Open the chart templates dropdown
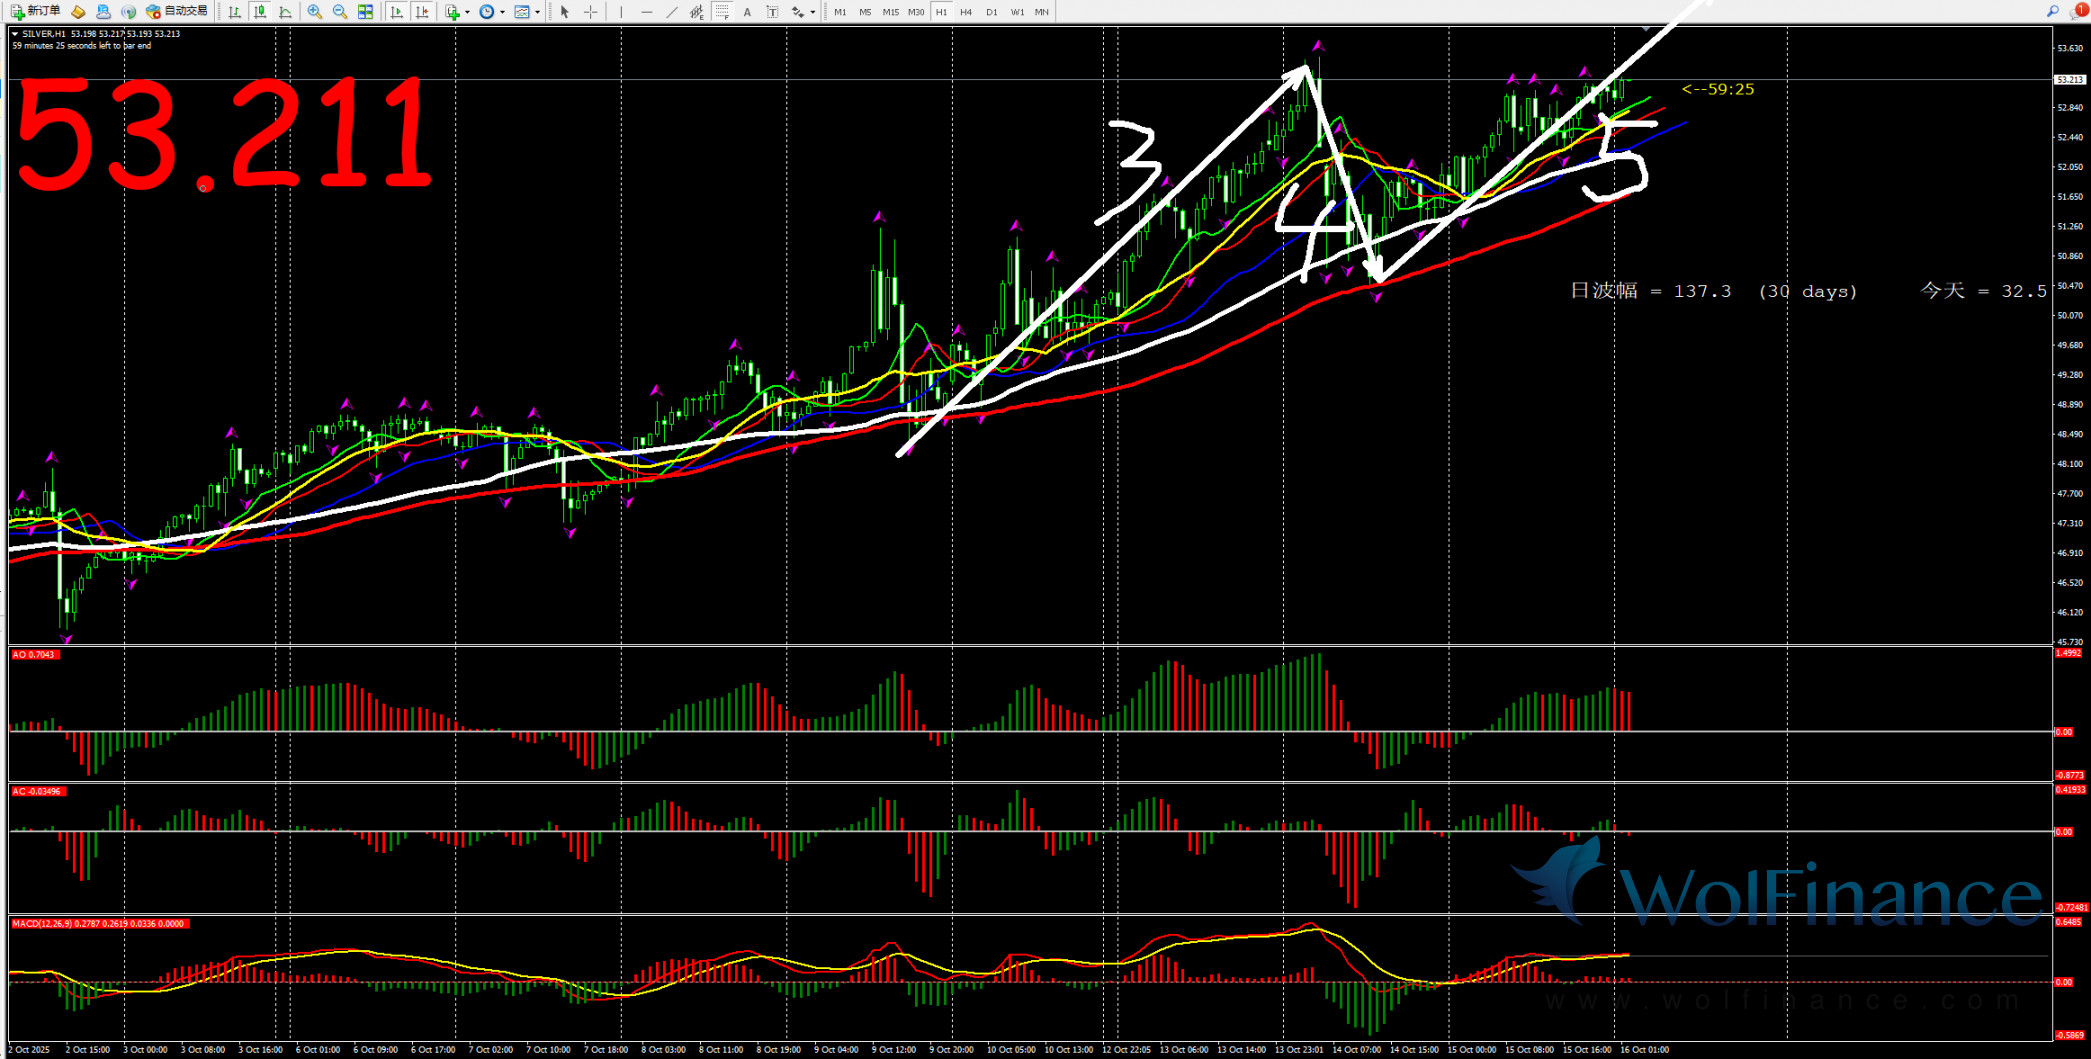 (x=538, y=12)
